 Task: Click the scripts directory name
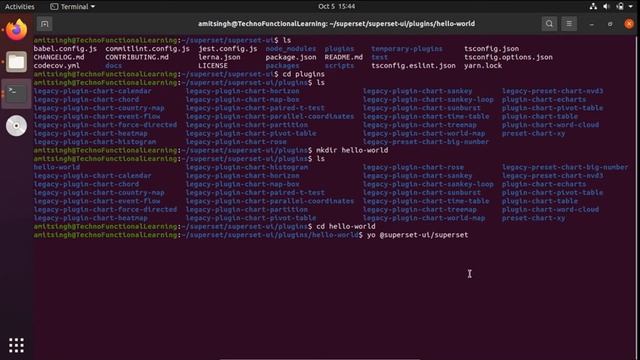tap(340, 66)
